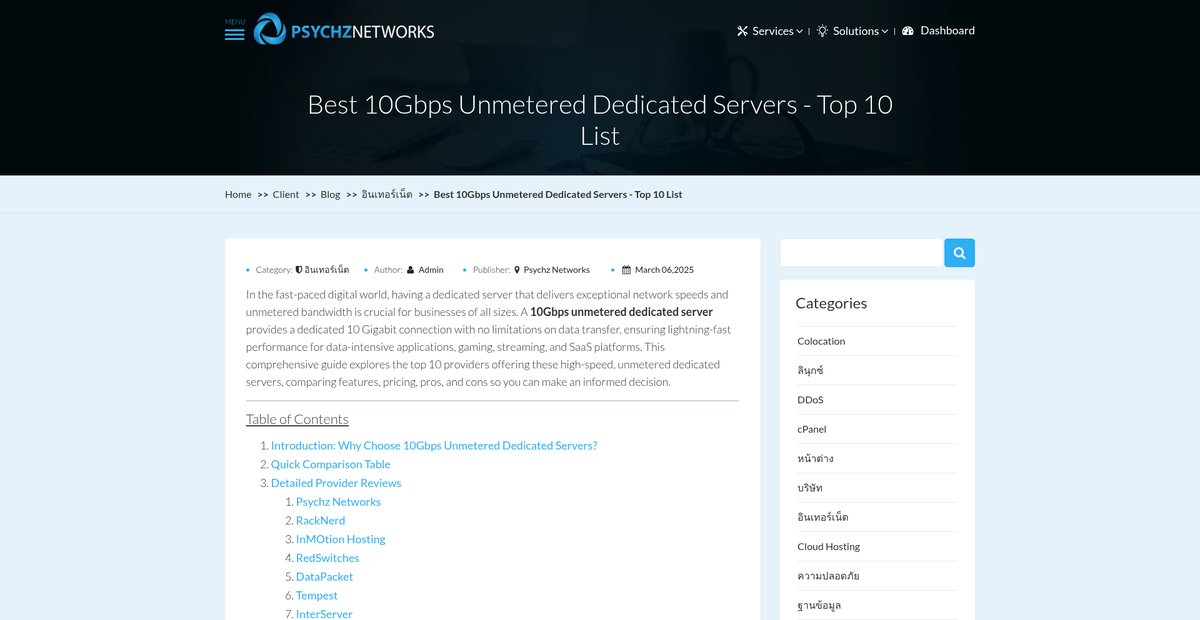The height and width of the screenshot is (620, 1200).
Task: Open InMOtion Hosting contents link
Action: point(340,539)
